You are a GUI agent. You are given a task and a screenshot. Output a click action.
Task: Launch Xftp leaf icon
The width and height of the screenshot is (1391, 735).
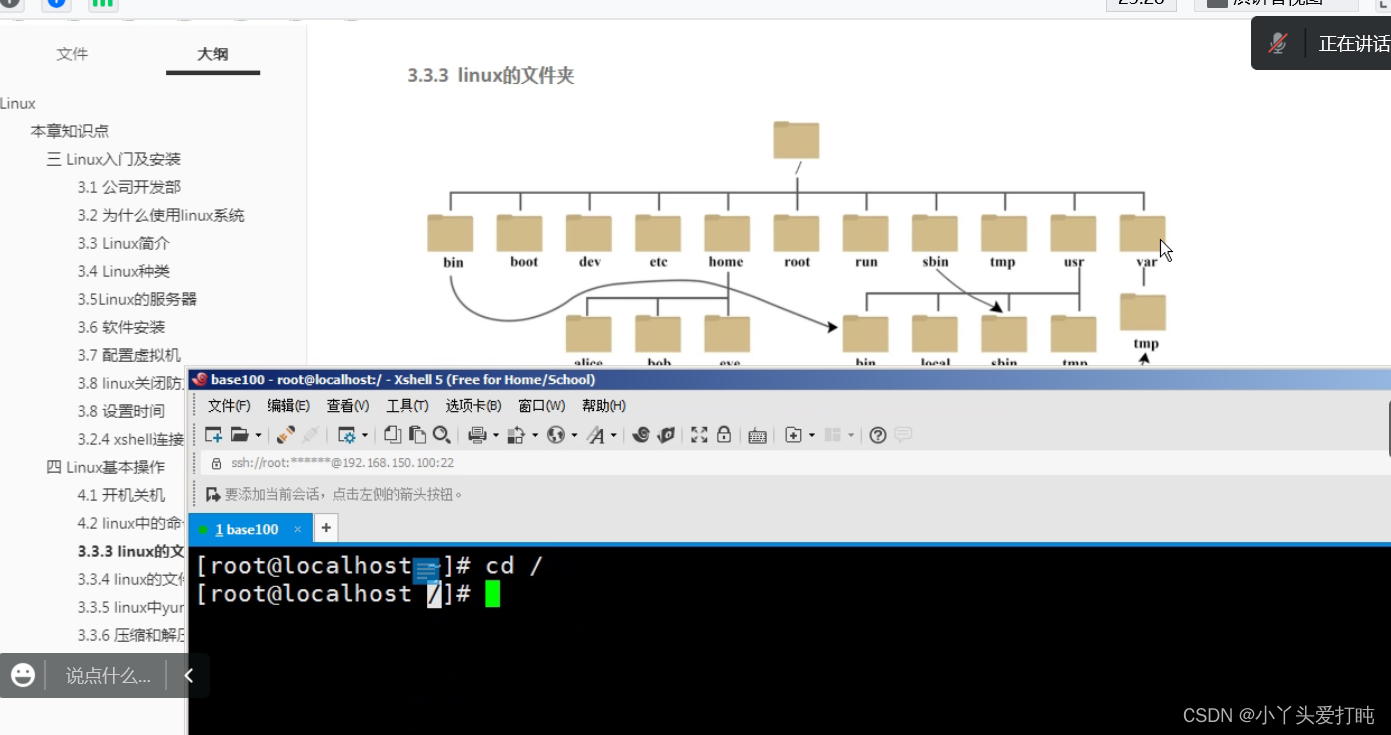pos(666,435)
